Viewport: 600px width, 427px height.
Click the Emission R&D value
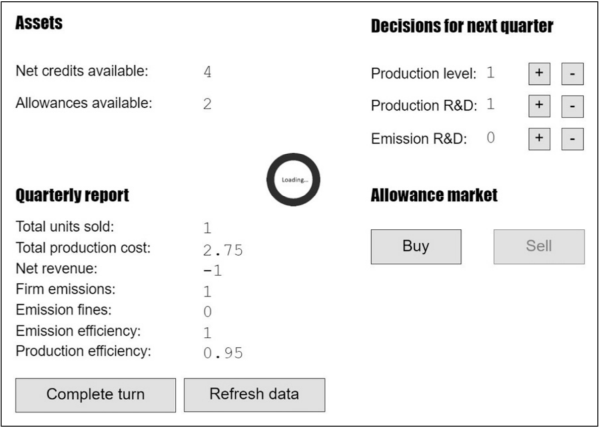(x=491, y=138)
